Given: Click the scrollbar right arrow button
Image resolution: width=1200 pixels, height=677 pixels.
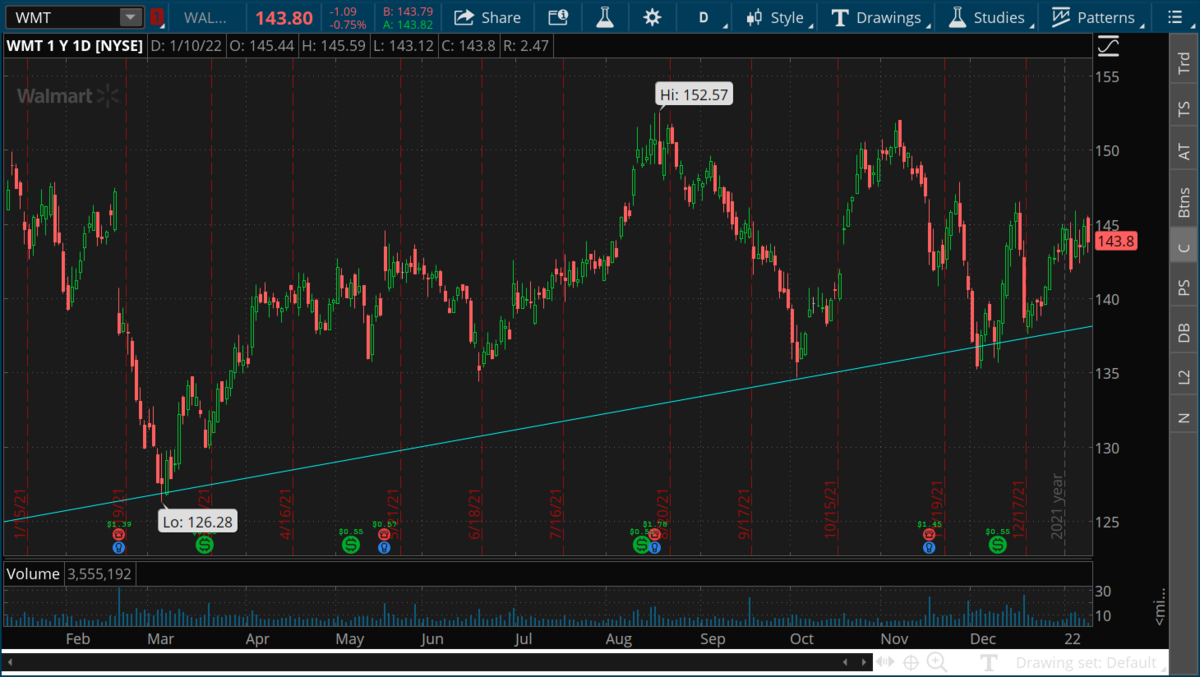Looking at the screenshot, I should (864, 662).
